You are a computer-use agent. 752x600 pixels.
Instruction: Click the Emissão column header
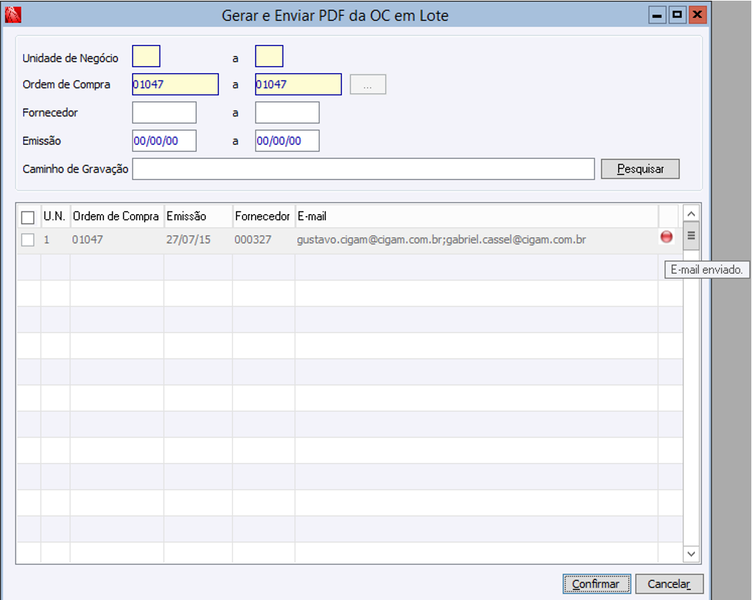[x=198, y=216]
